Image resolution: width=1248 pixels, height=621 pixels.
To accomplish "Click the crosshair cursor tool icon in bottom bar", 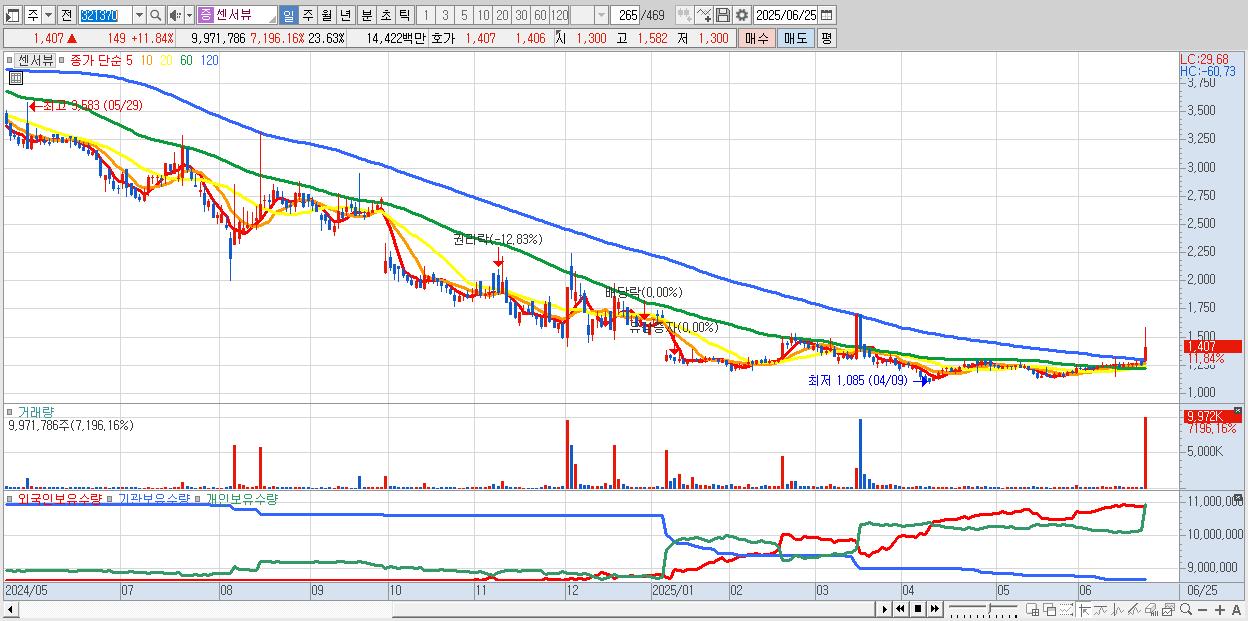I will point(1084,609).
